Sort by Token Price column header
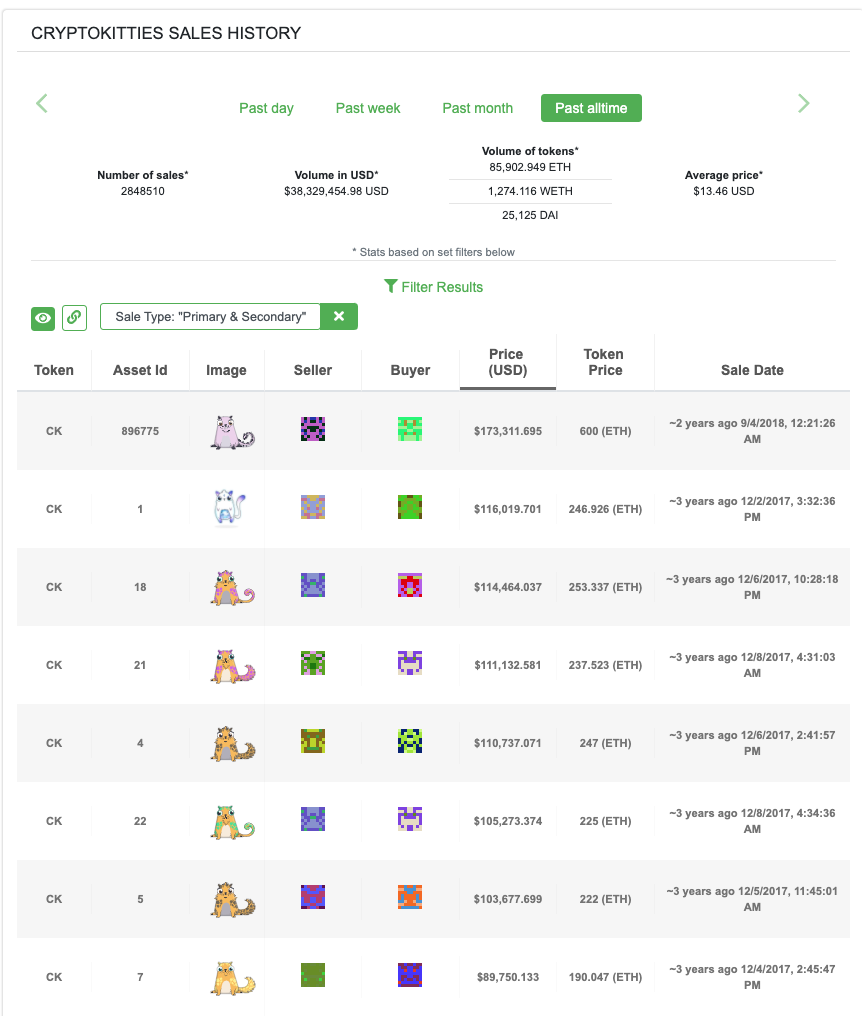This screenshot has width=862, height=1016. point(605,362)
